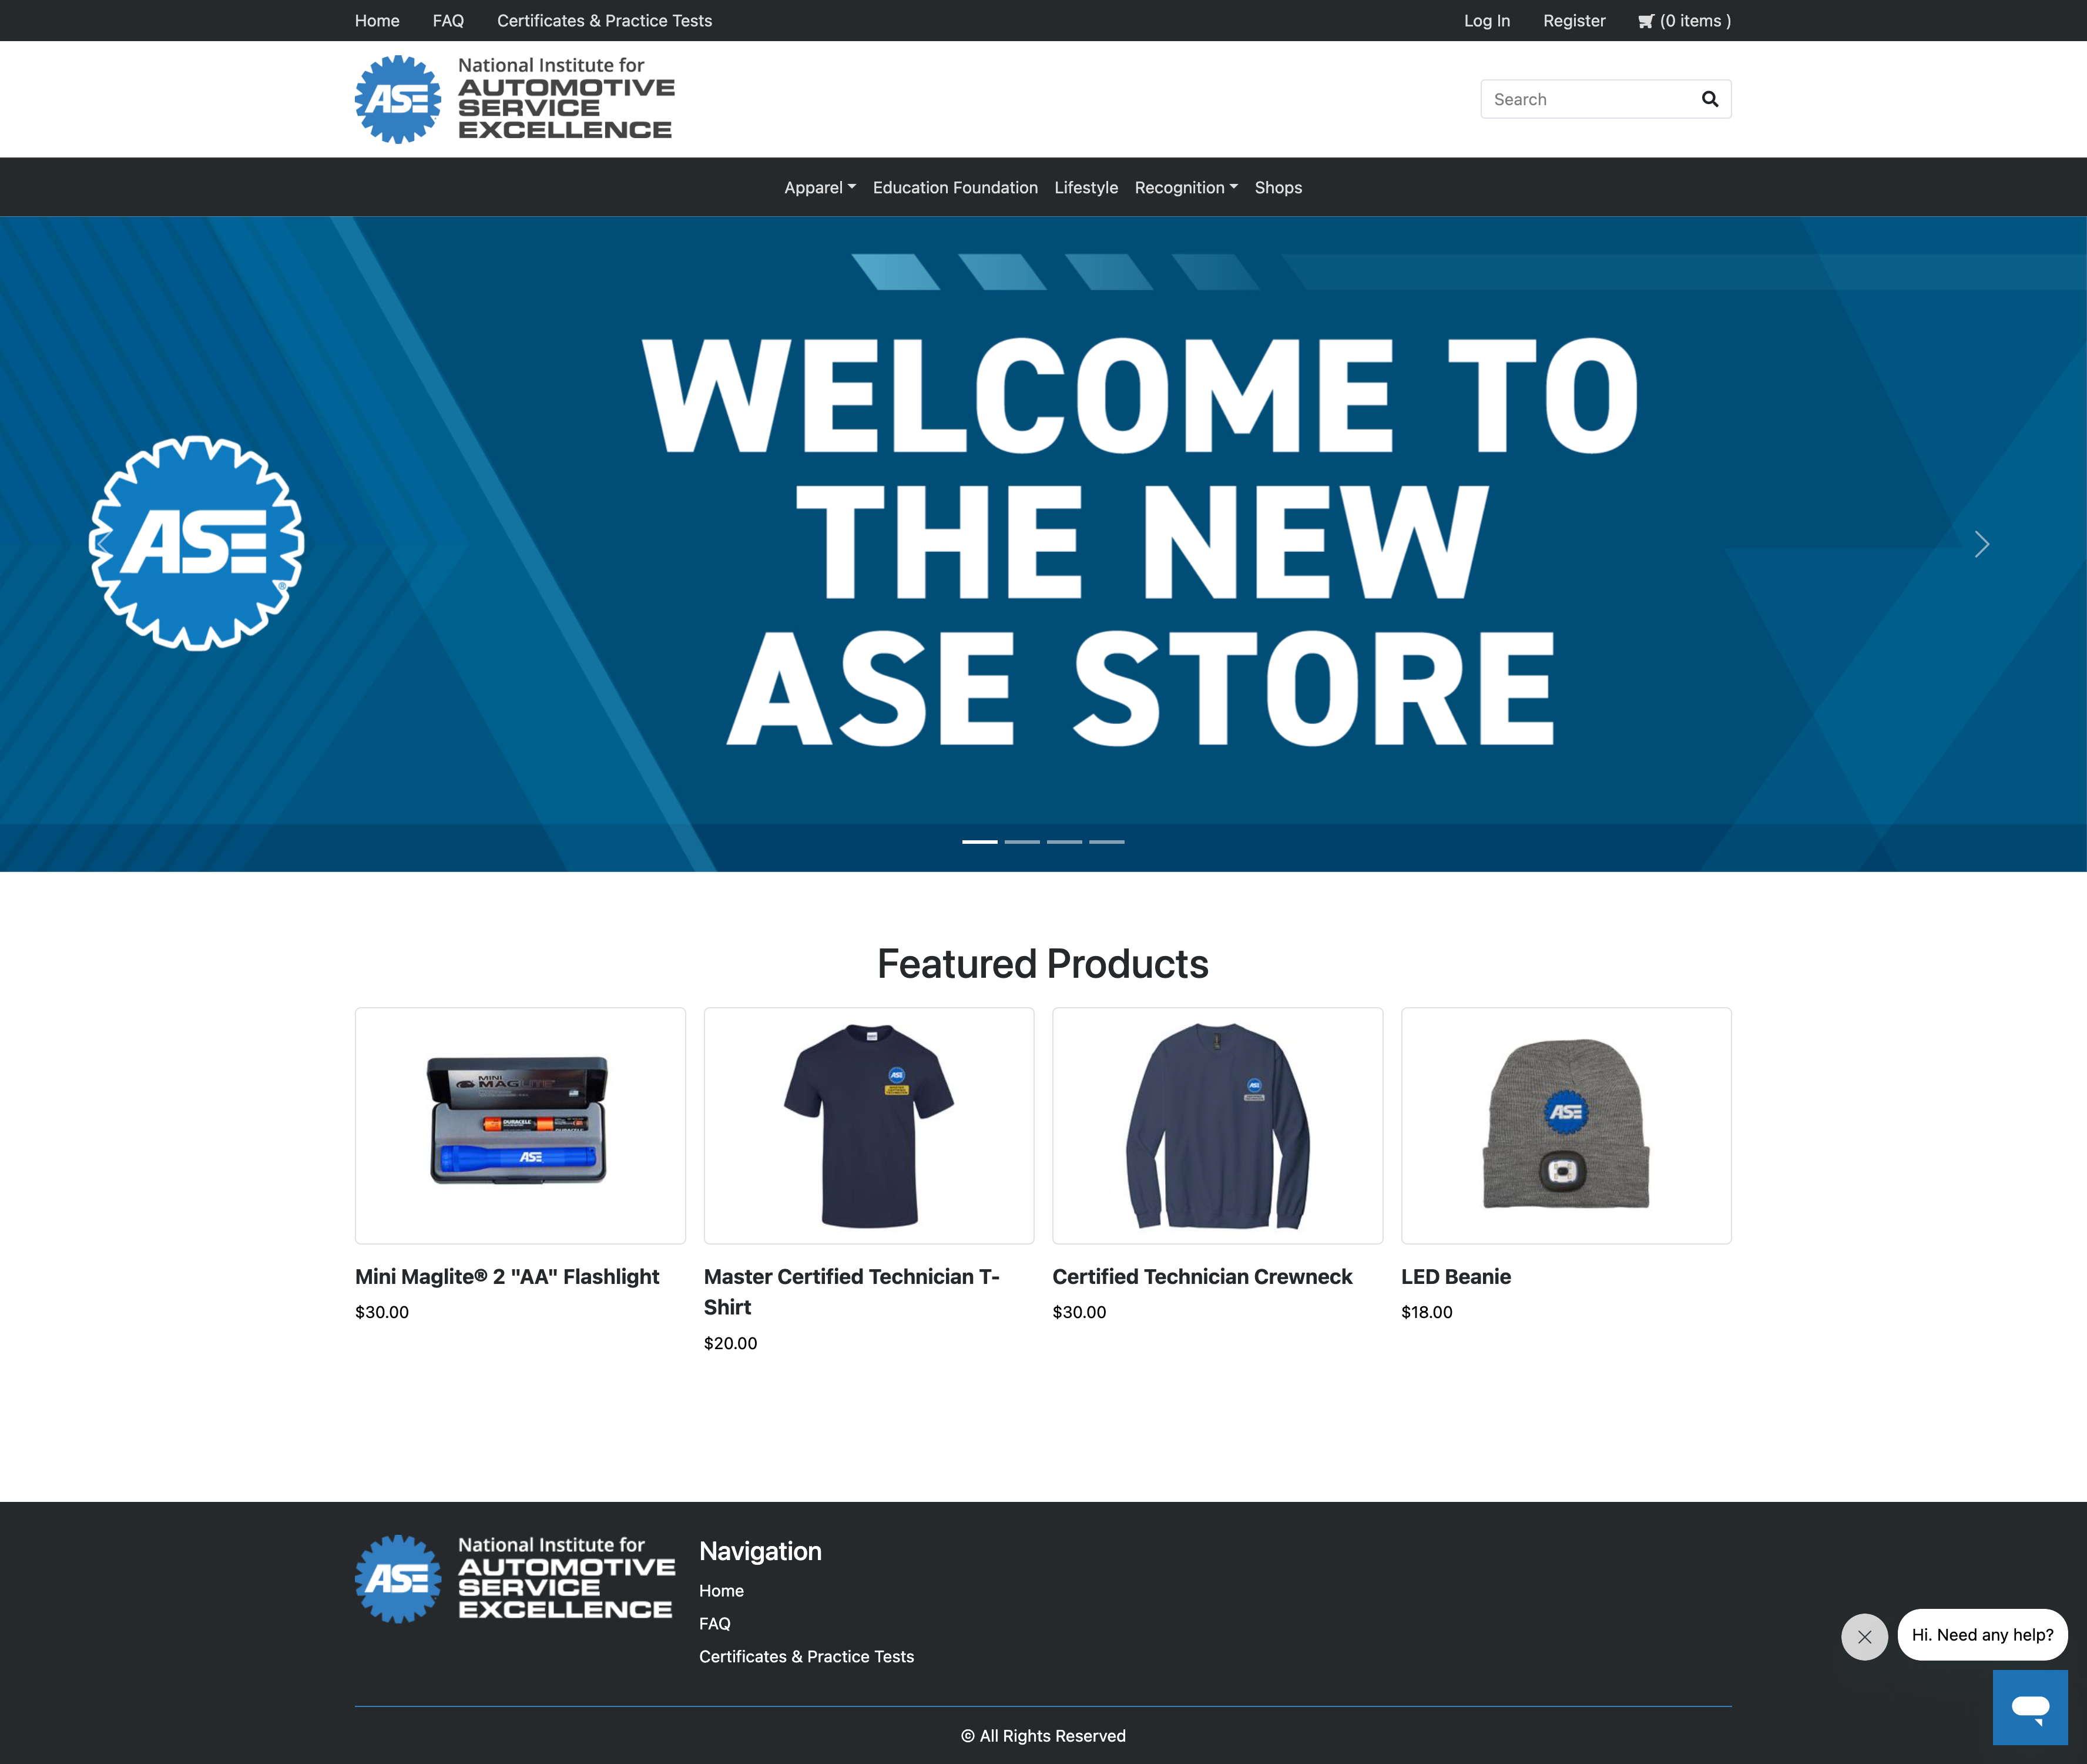Advance carousel with next arrow
The image size is (2087, 1764).
[x=1981, y=544]
